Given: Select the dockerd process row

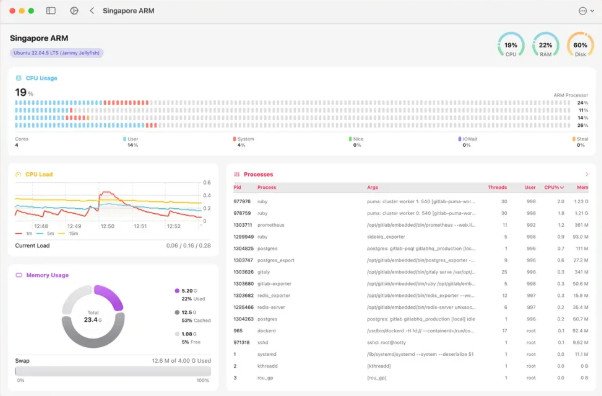Looking at the screenshot, I should pos(411,331).
